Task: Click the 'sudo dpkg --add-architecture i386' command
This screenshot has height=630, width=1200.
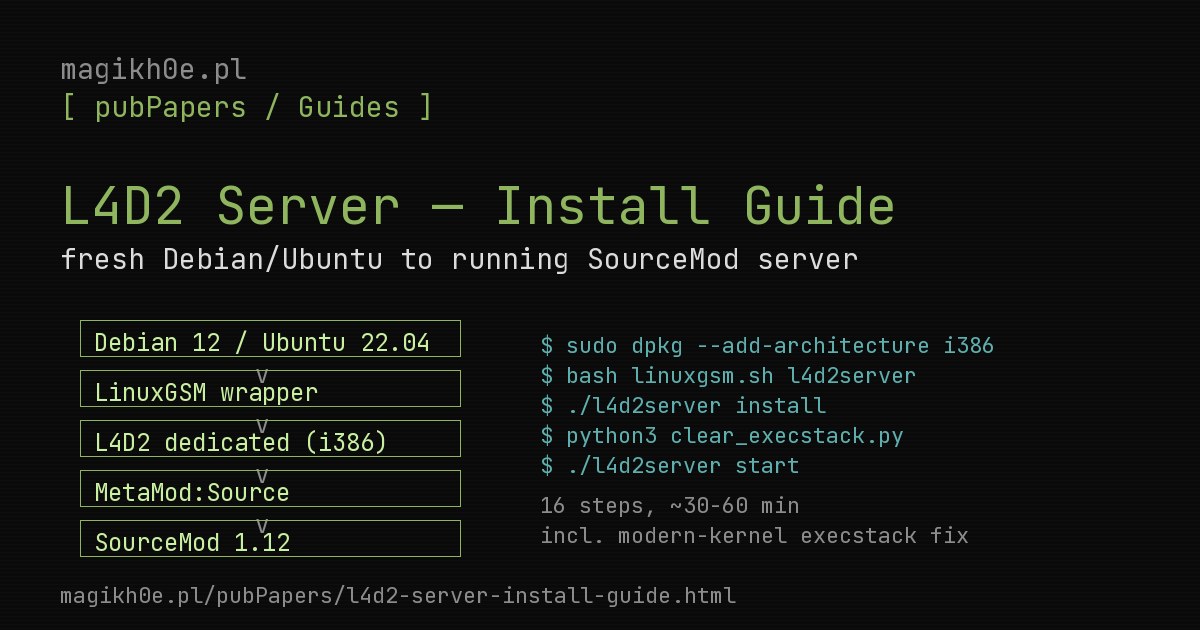Action: (767, 346)
